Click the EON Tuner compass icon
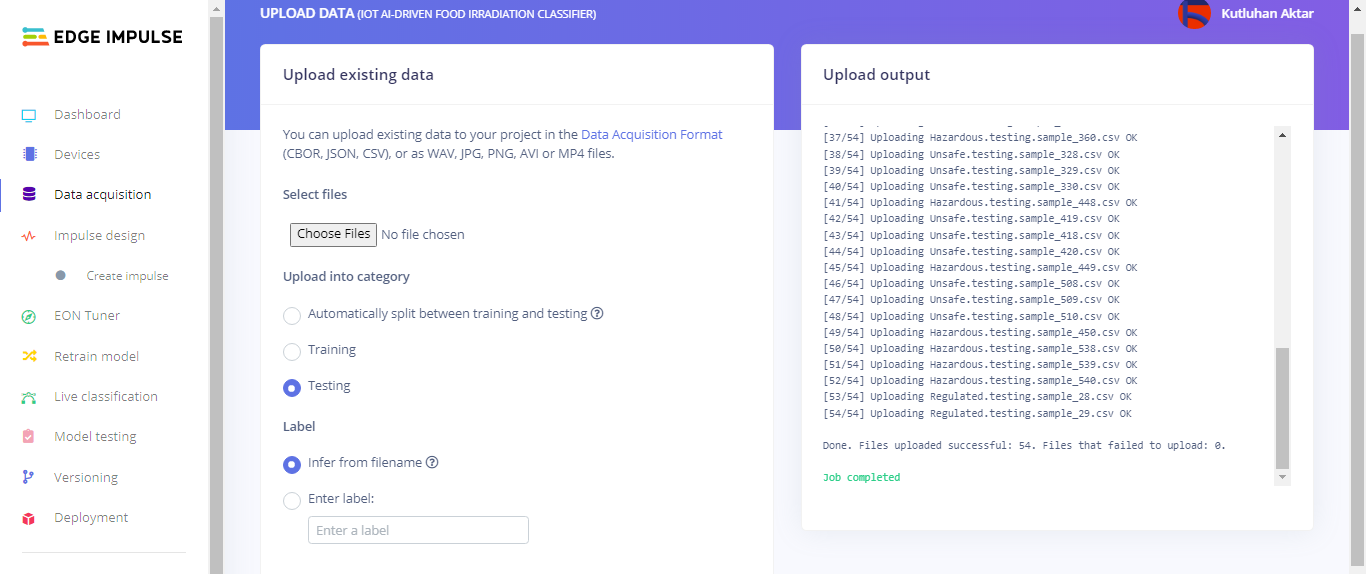 click(x=29, y=316)
